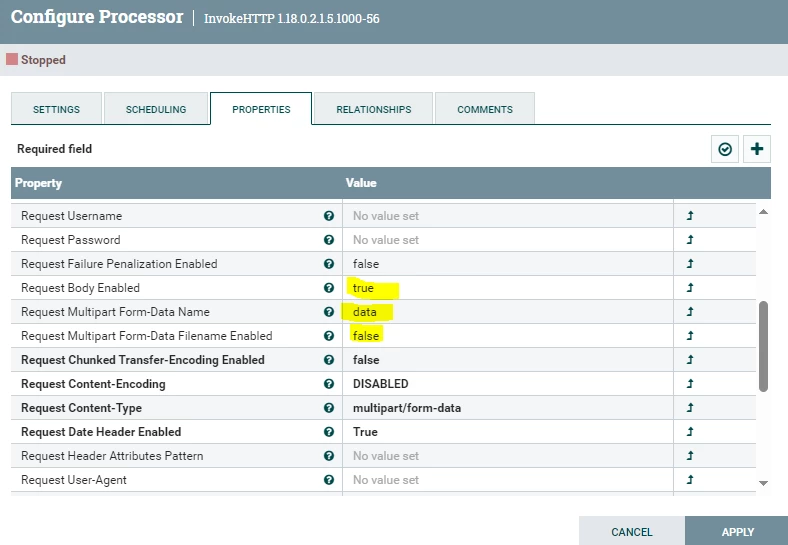Edit the Request Username value field
The image size is (788, 545).
[x=508, y=216]
